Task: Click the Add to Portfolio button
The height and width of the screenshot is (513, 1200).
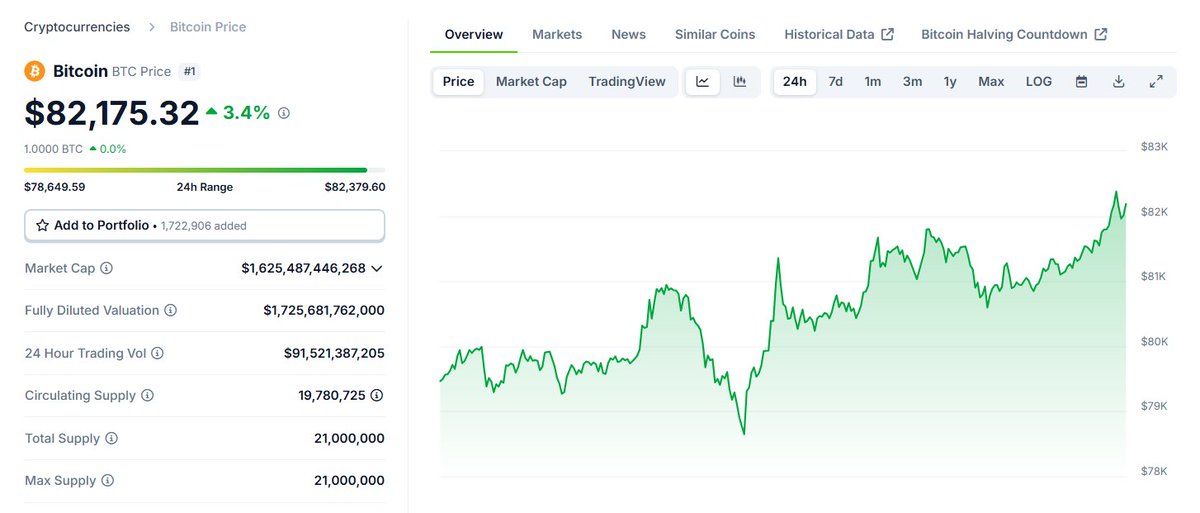Action: [x=205, y=226]
